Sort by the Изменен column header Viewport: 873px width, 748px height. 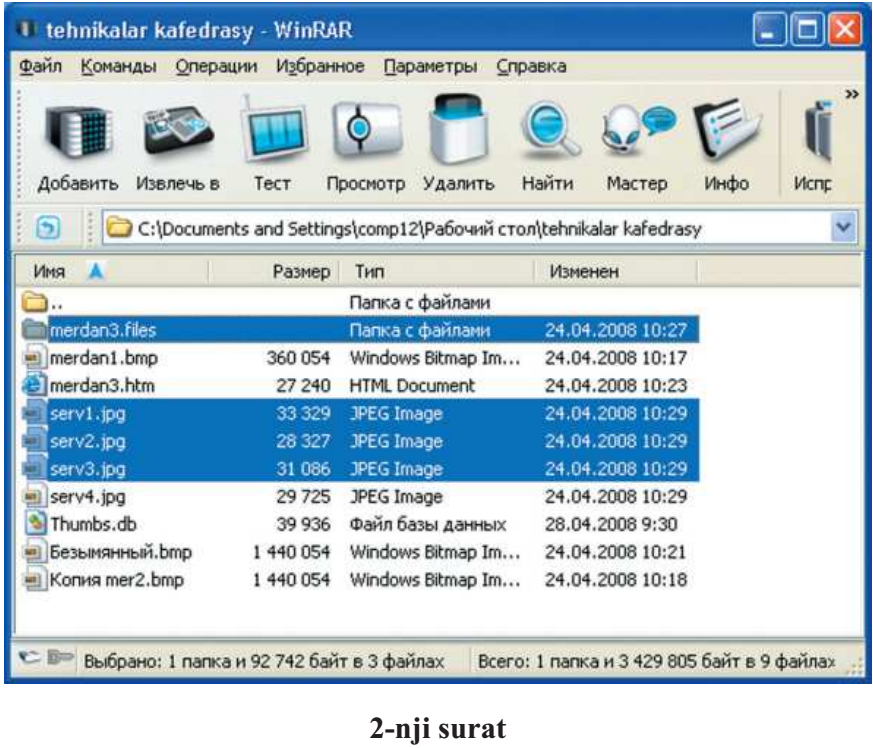(616, 272)
